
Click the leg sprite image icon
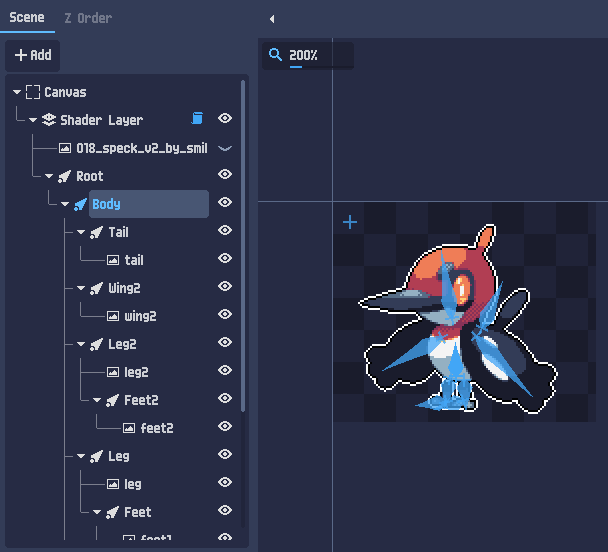point(113,484)
